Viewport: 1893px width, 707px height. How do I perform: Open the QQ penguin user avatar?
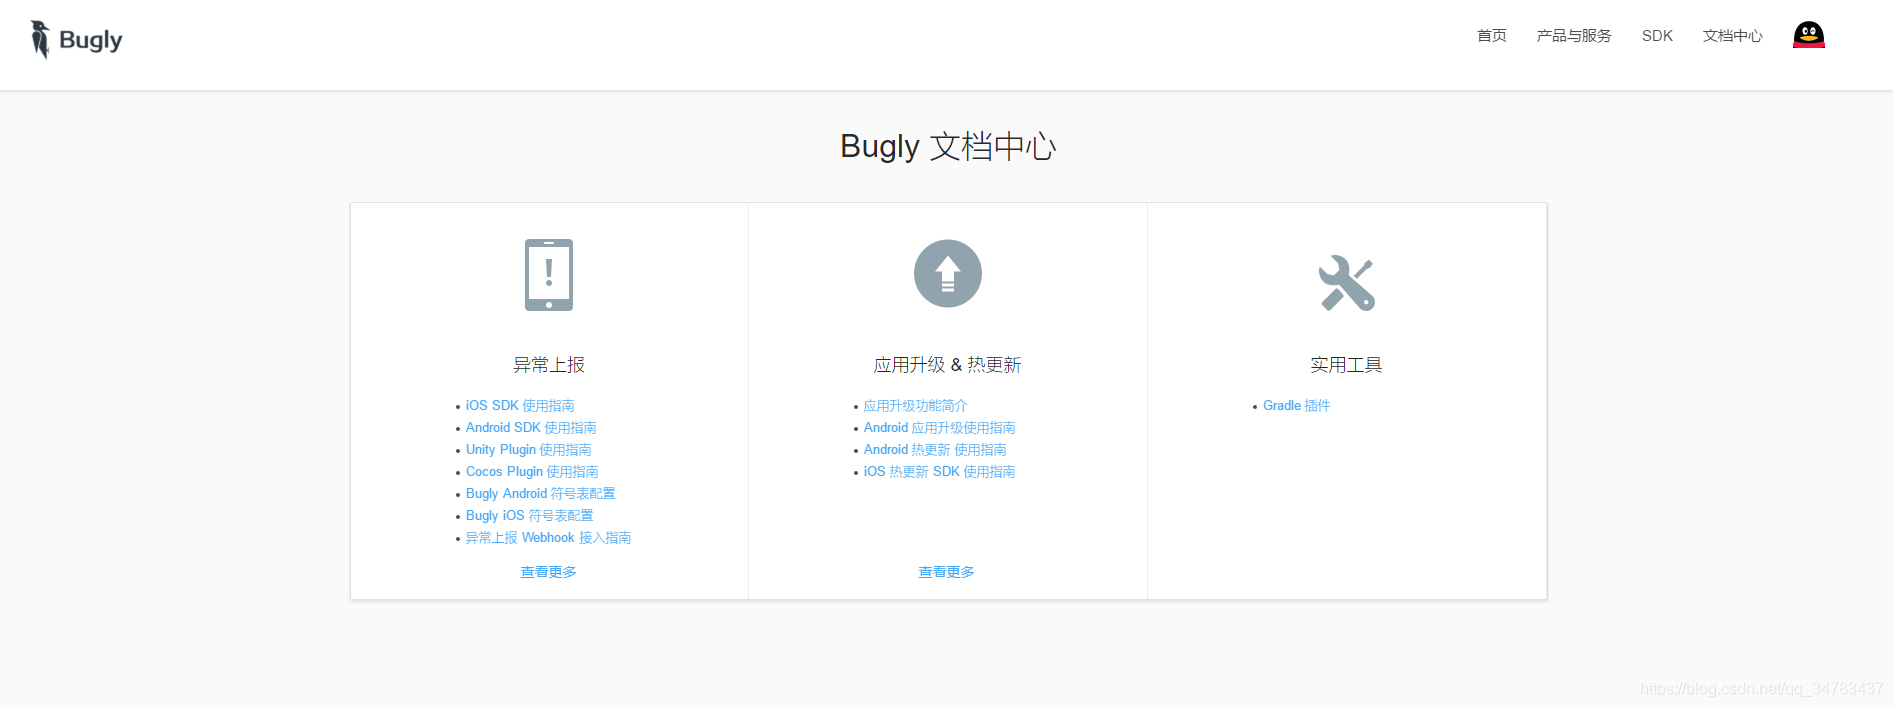[x=1808, y=35]
